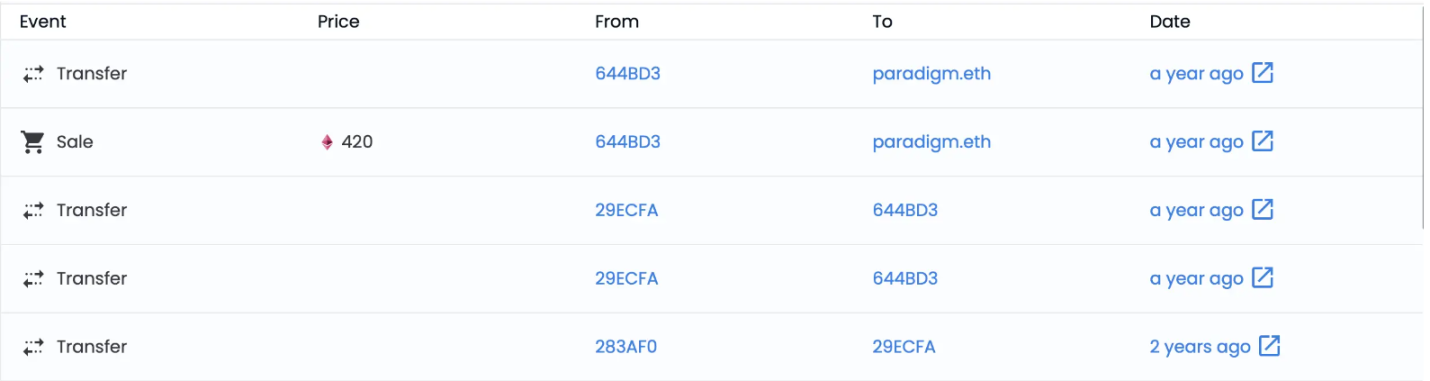Open external link icon in the 2 years ago row
This screenshot has height=381, width=1430.
click(1269, 346)
